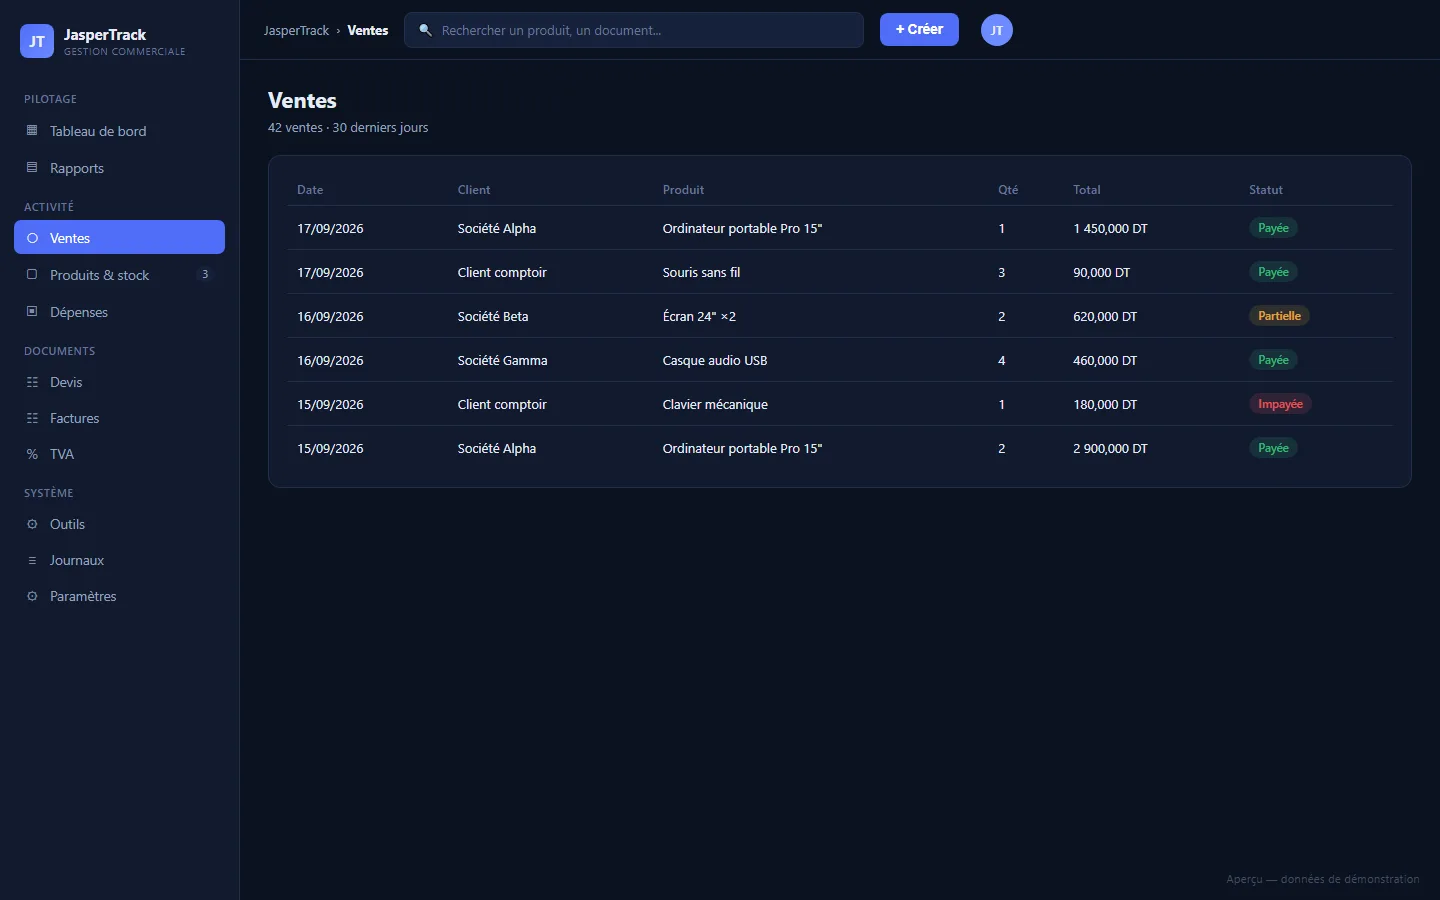The width and height of the screenshot is (1440, 900).
Task: Click the stock alert badge showing 3
Action: (x=205, y=275)
